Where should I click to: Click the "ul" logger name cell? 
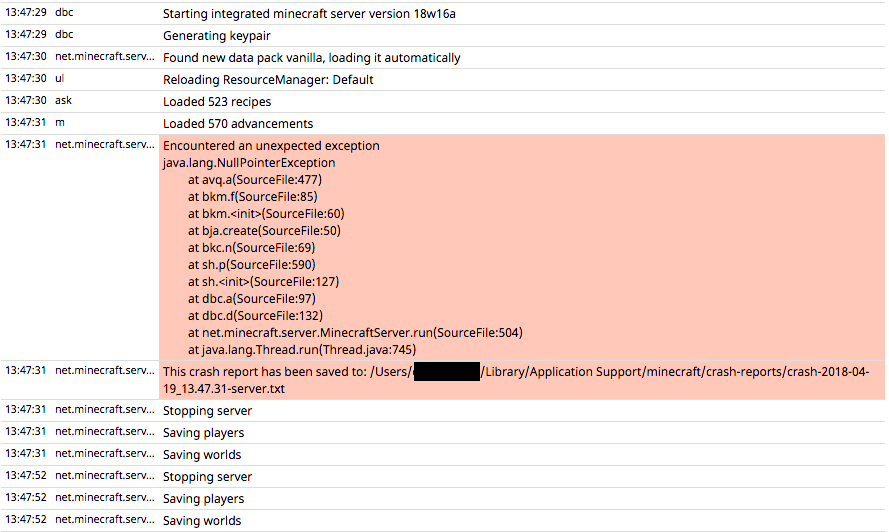[x=60, y=80]
